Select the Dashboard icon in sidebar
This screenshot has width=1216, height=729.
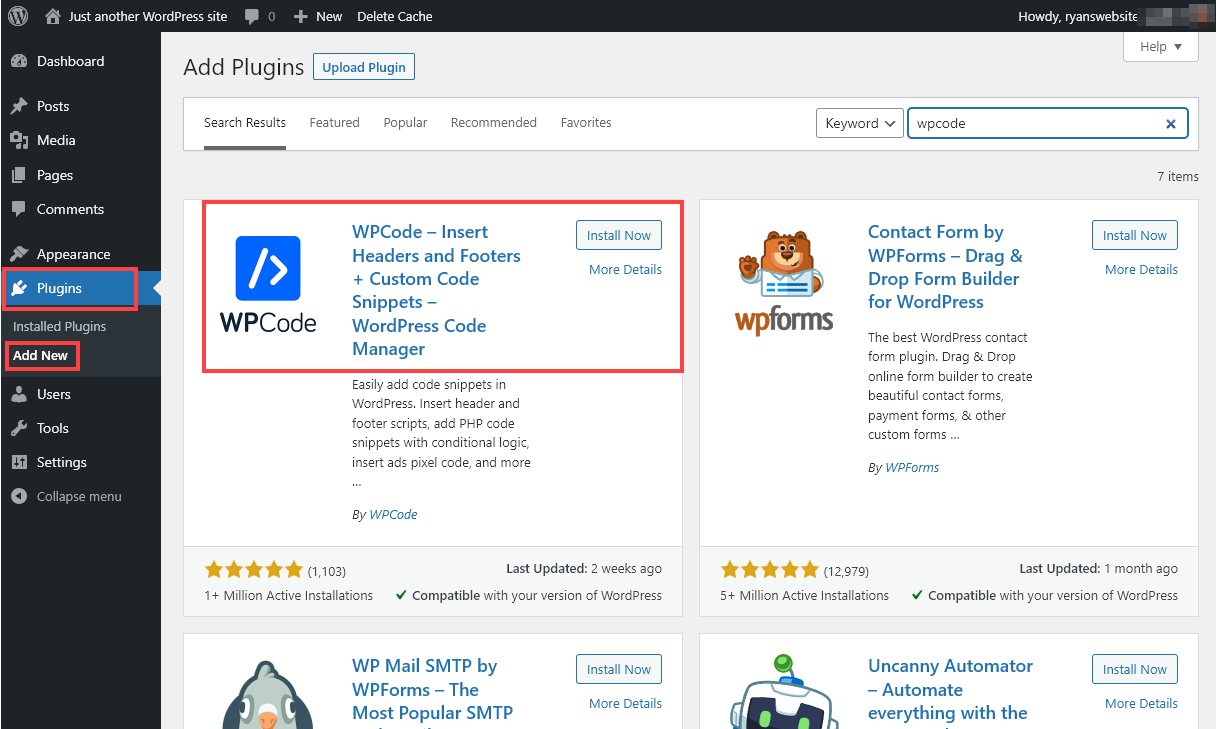[x=21, y=61]
